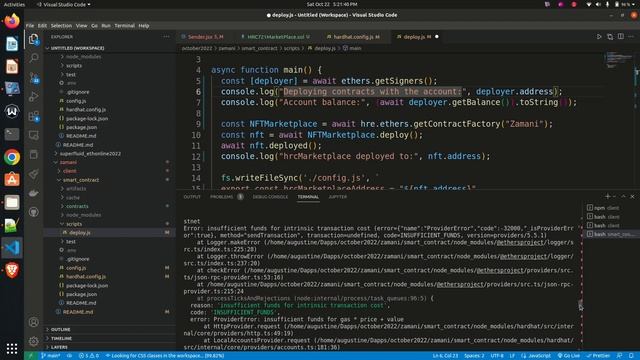Maximize the terminal panel size
Image resolution: width=640 pixels, height=360 pixels.
623,197
